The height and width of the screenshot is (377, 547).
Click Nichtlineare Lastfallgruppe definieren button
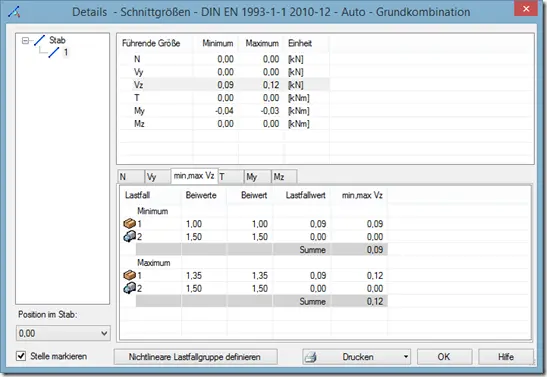point(195,357)
